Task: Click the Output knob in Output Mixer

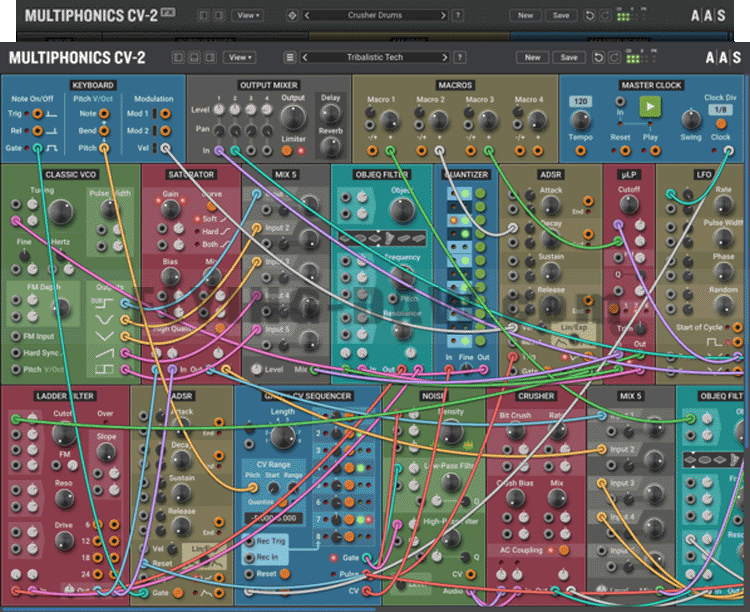Action: pos(293,118)
